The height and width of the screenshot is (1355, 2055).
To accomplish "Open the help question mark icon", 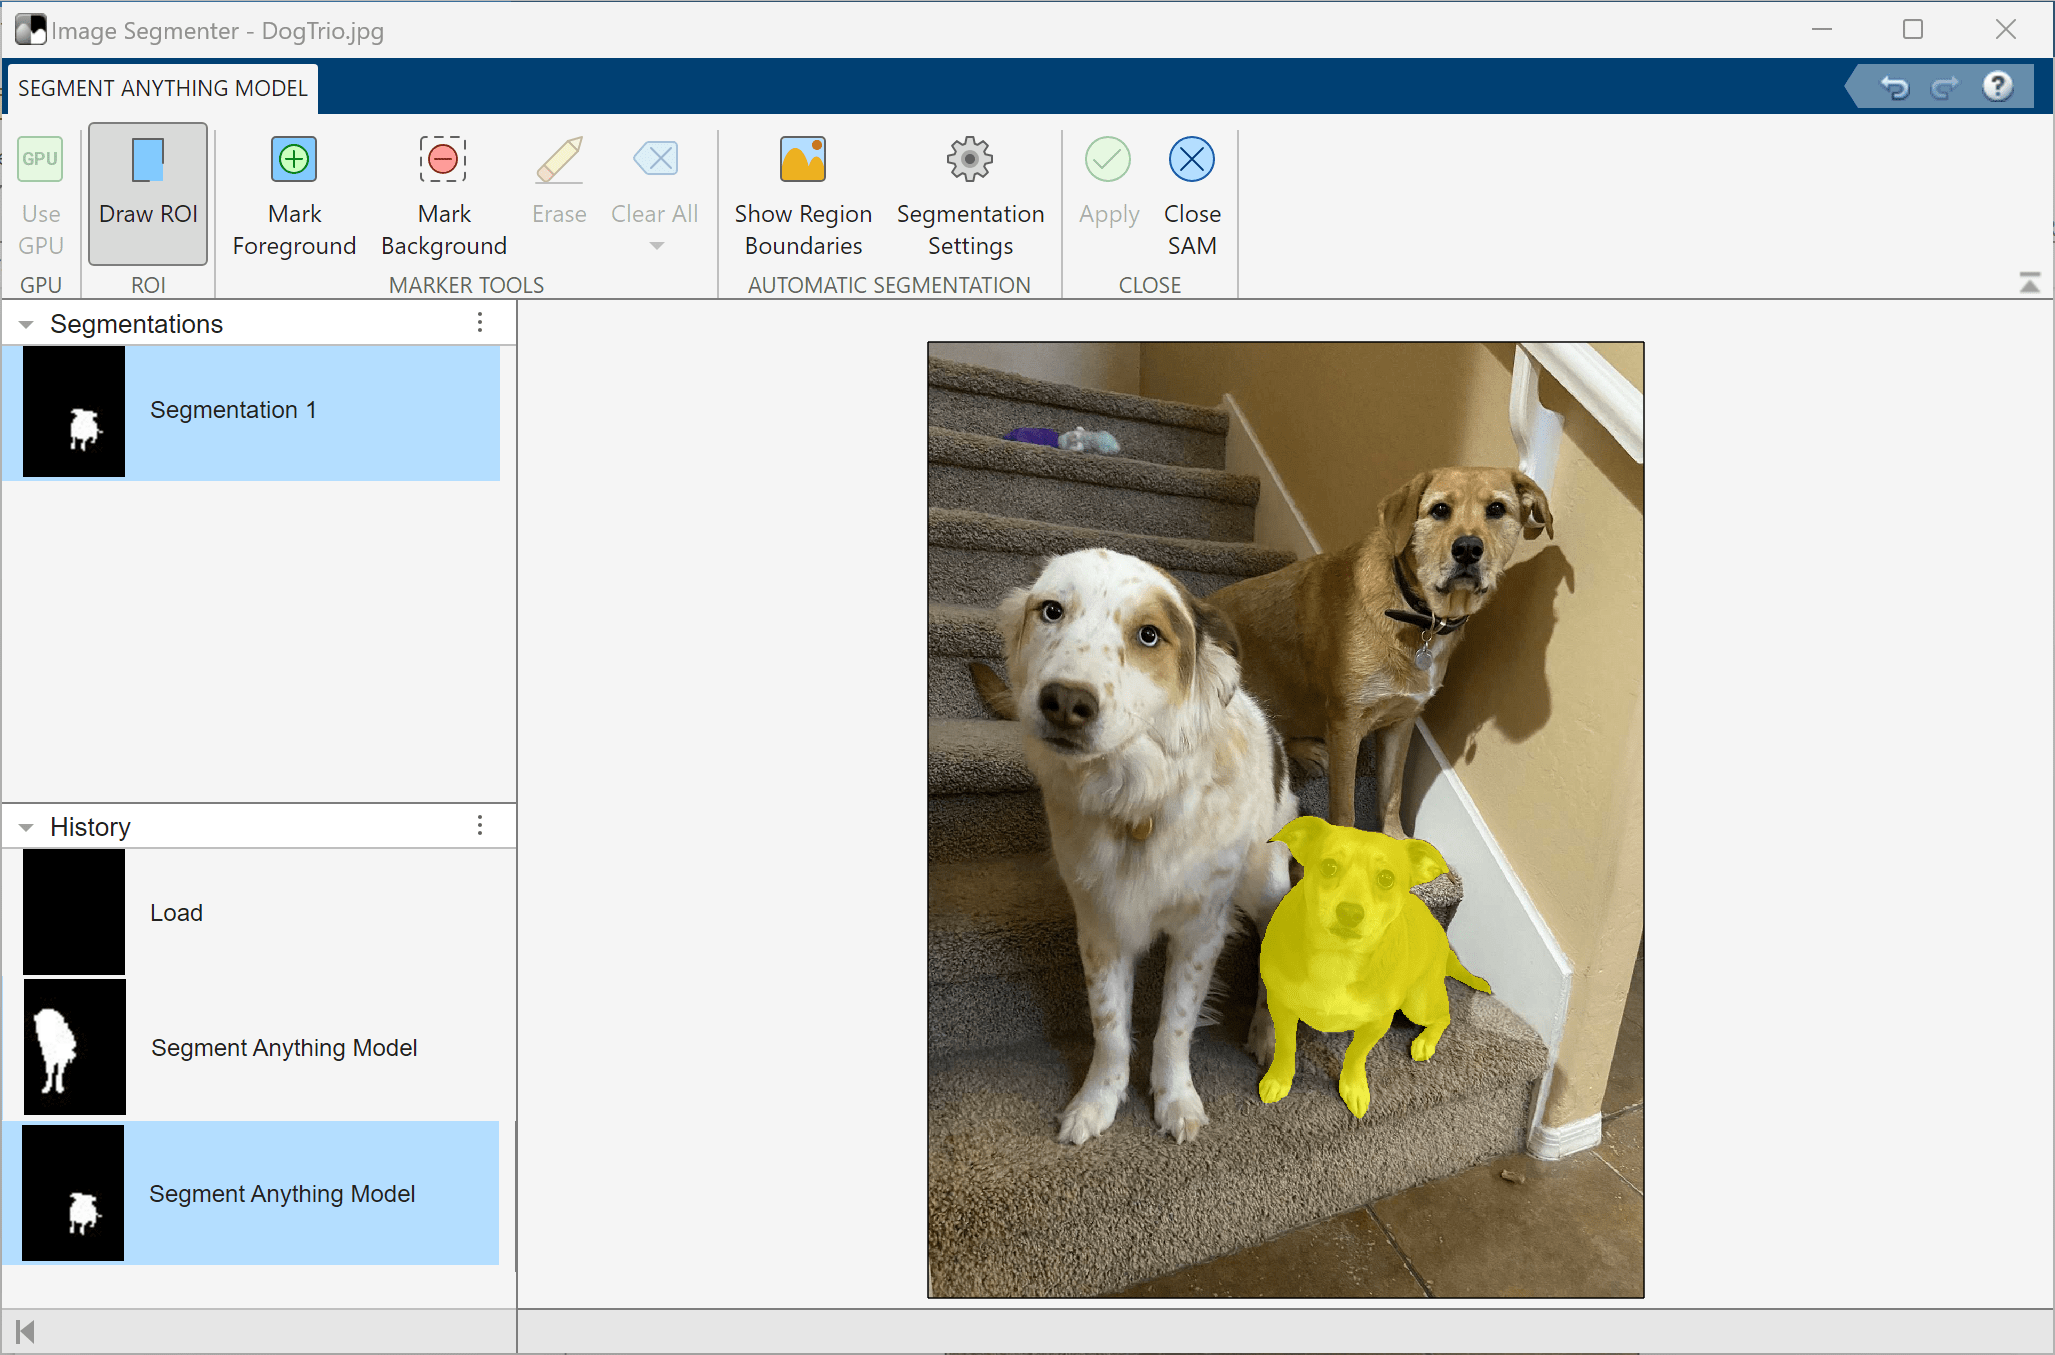I will [1997, 87].
